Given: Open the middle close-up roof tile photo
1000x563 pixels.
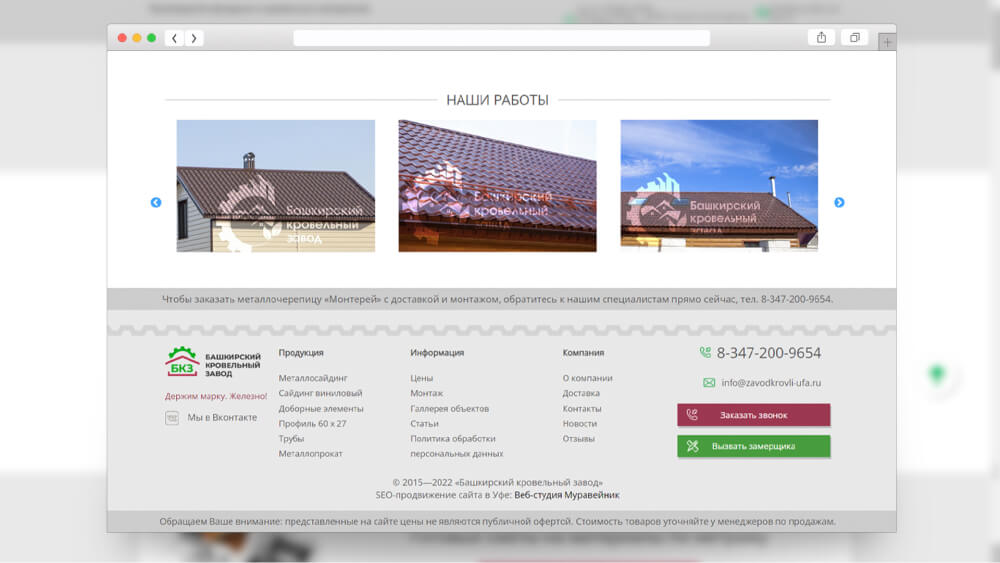Looking at the screenshot, I should (497, 186).
